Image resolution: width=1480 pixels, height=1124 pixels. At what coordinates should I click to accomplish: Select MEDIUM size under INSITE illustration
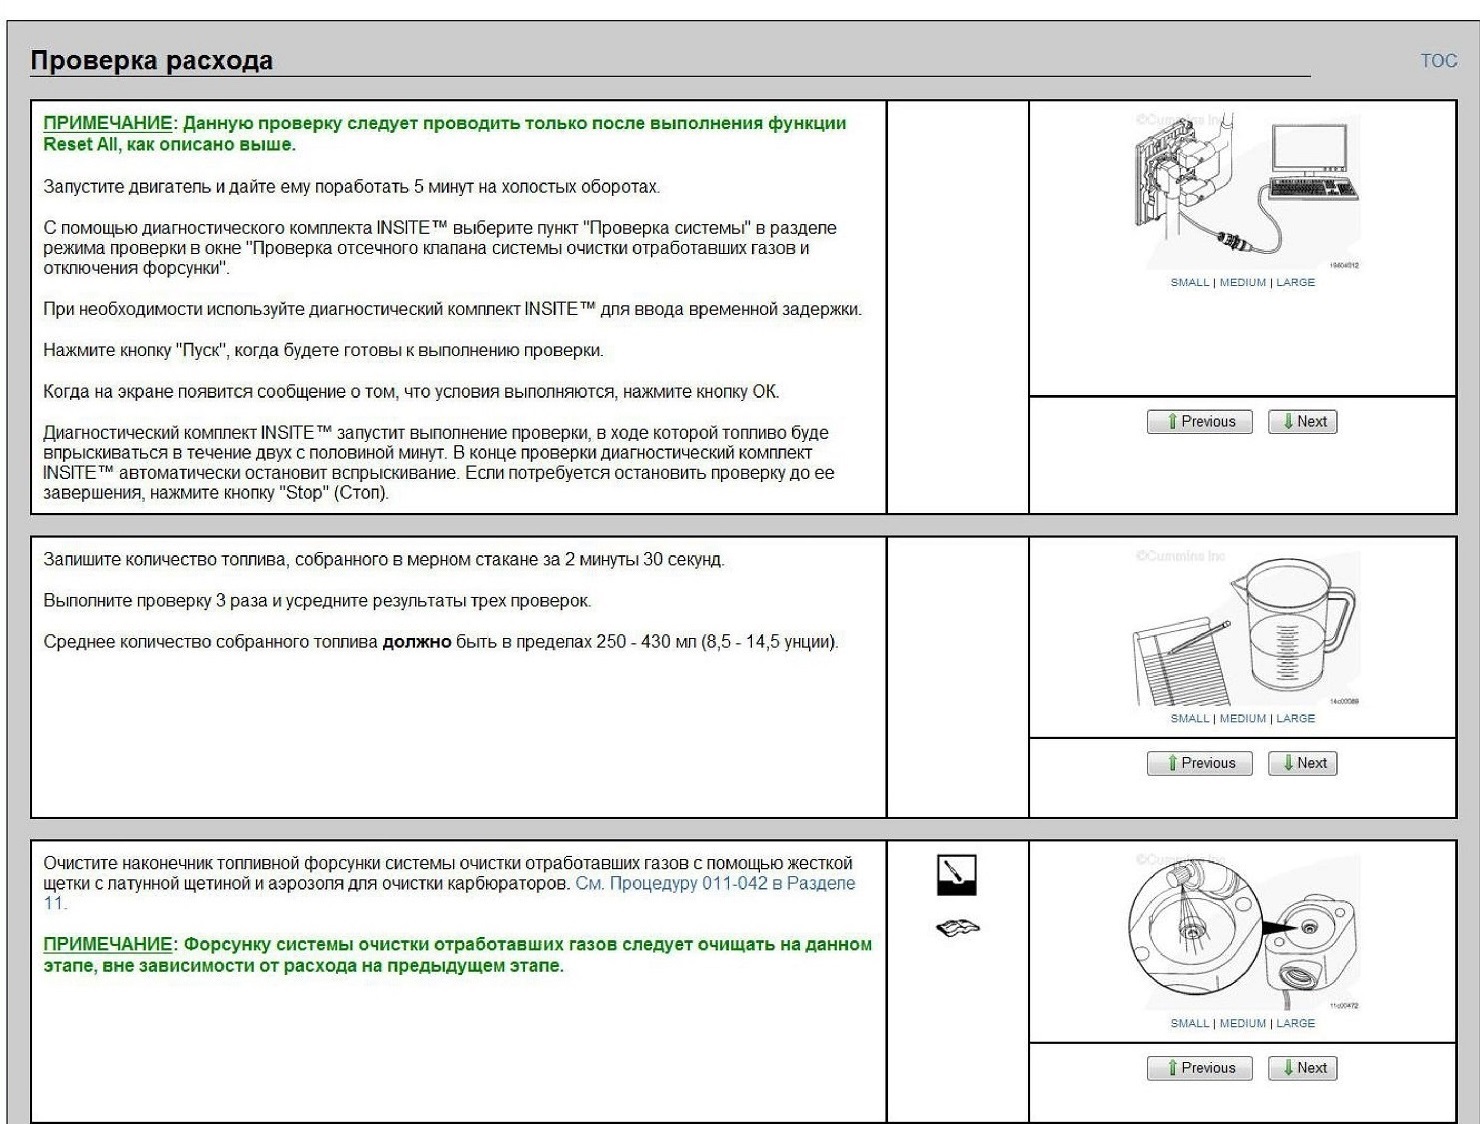(1243, 283)
